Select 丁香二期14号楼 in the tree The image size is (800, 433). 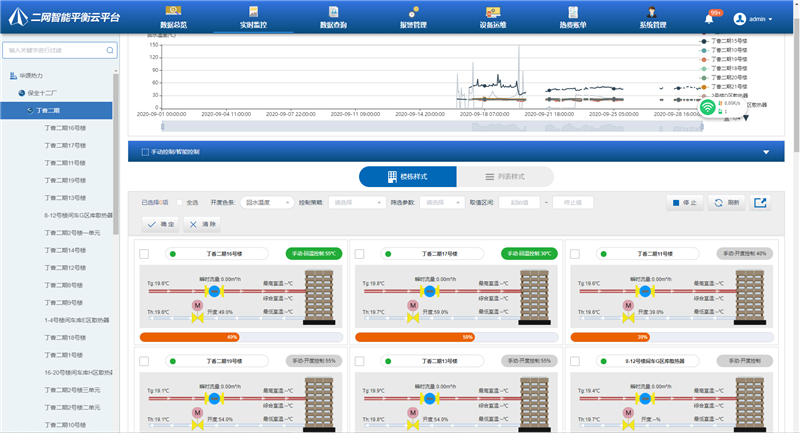coord(65,250)
